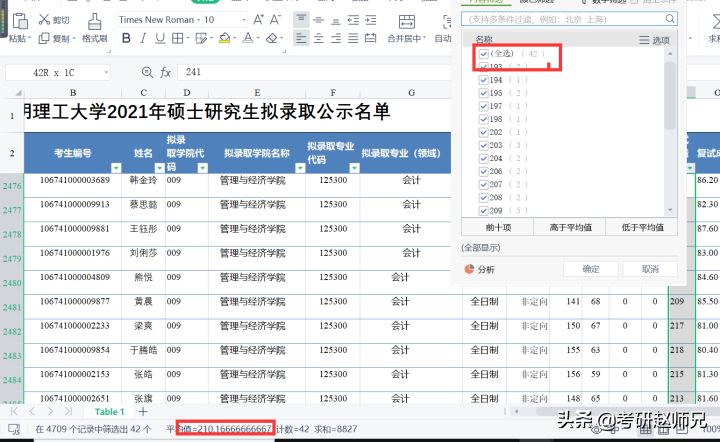Viewport: 720px width, 442px height.
Task: Center text horizontally
Action: click(319, 38)
